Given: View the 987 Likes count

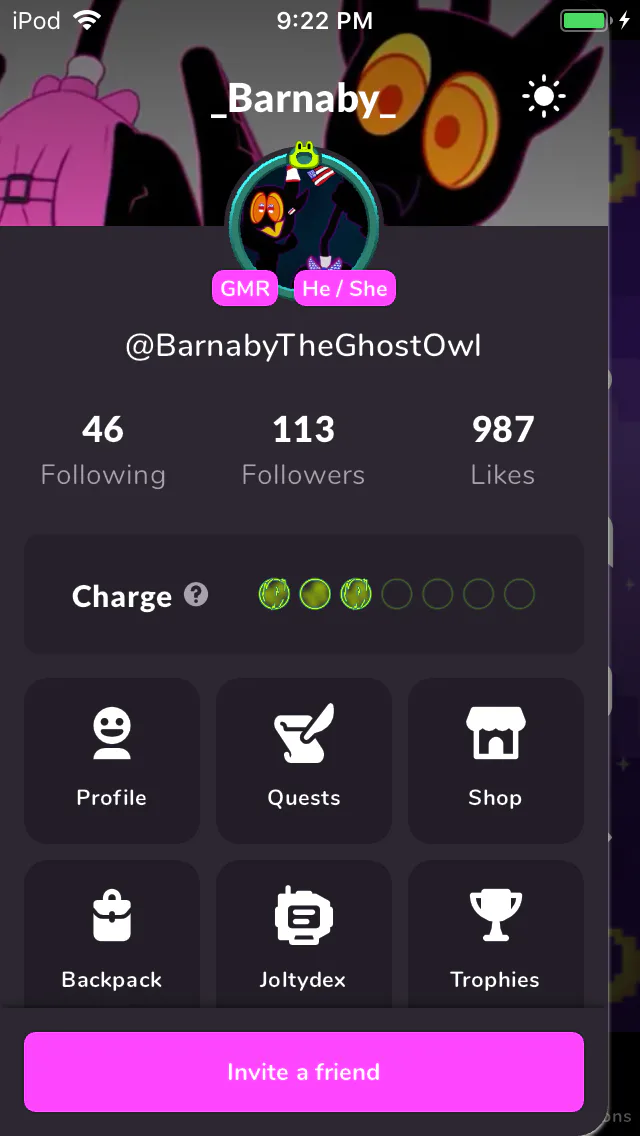Looking at the screenshot, I should 503,451.
